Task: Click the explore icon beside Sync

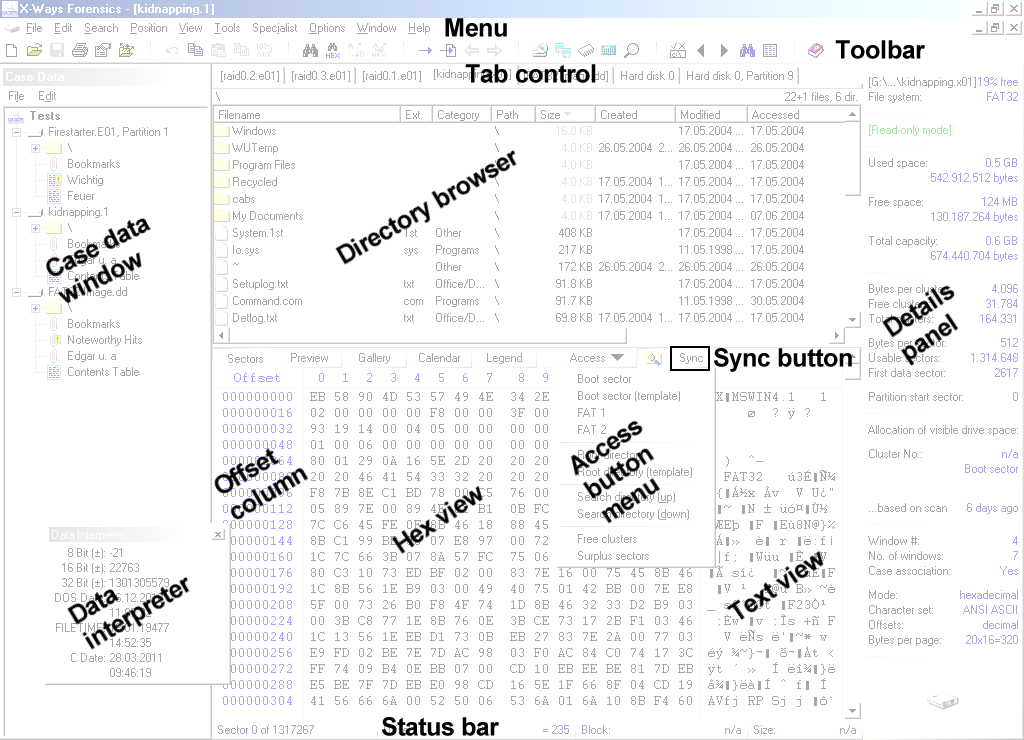Action: tap(654, 359)
